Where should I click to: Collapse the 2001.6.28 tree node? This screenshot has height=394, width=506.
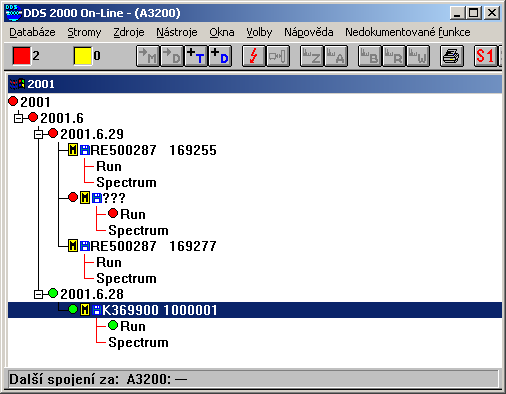[39, 294]
